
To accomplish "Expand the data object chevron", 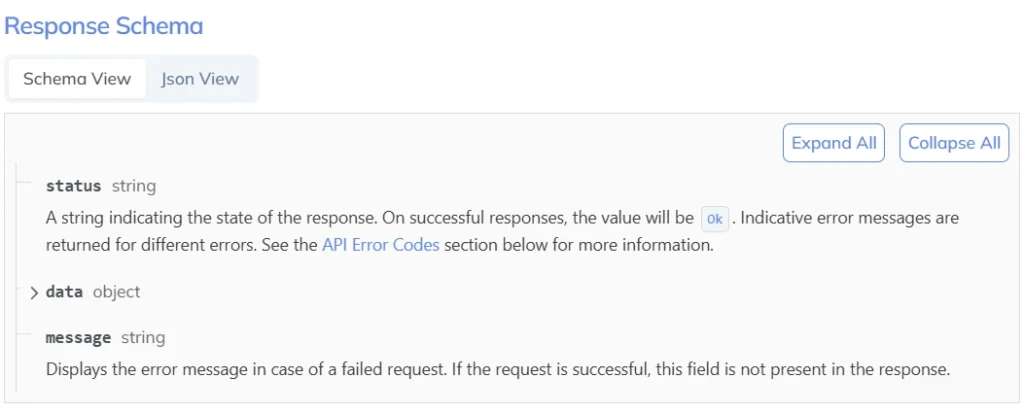I will pyautogui.click(x=35, y=293).
